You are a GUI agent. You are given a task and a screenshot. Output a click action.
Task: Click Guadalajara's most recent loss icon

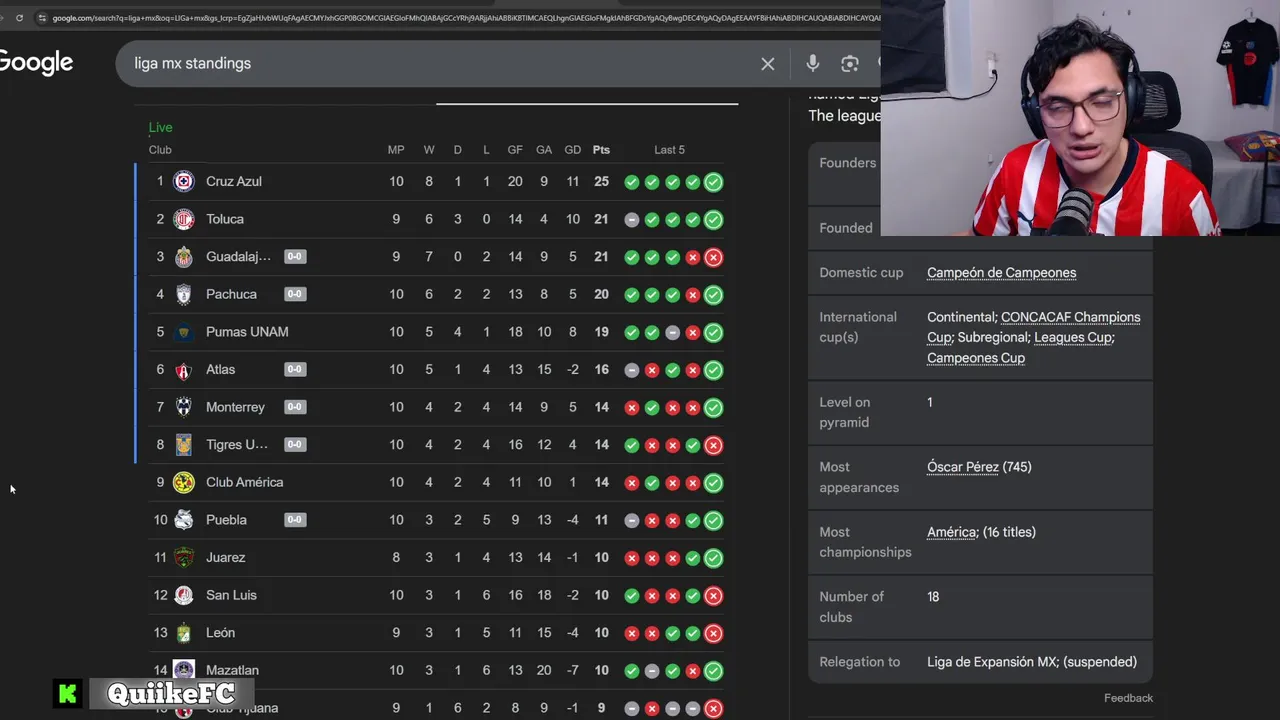(713, 257)
